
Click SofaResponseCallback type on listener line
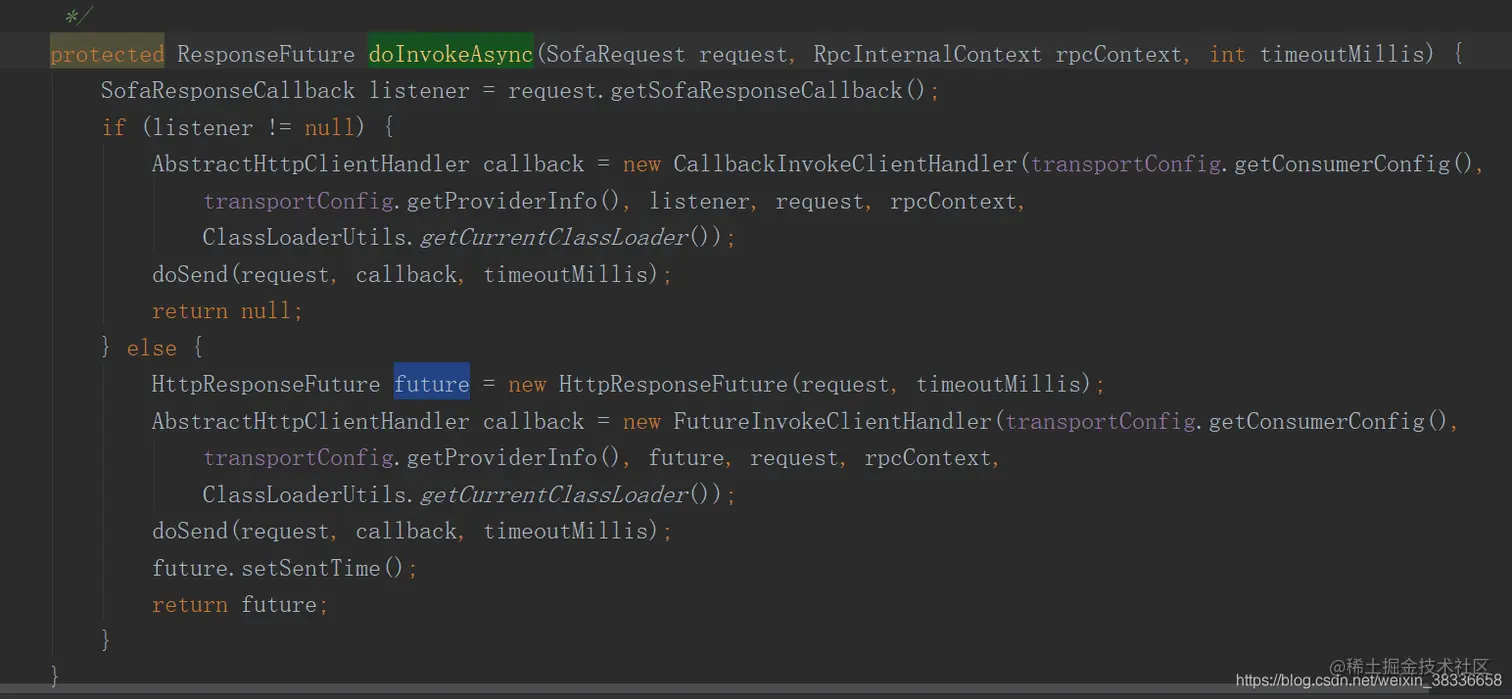228,91
